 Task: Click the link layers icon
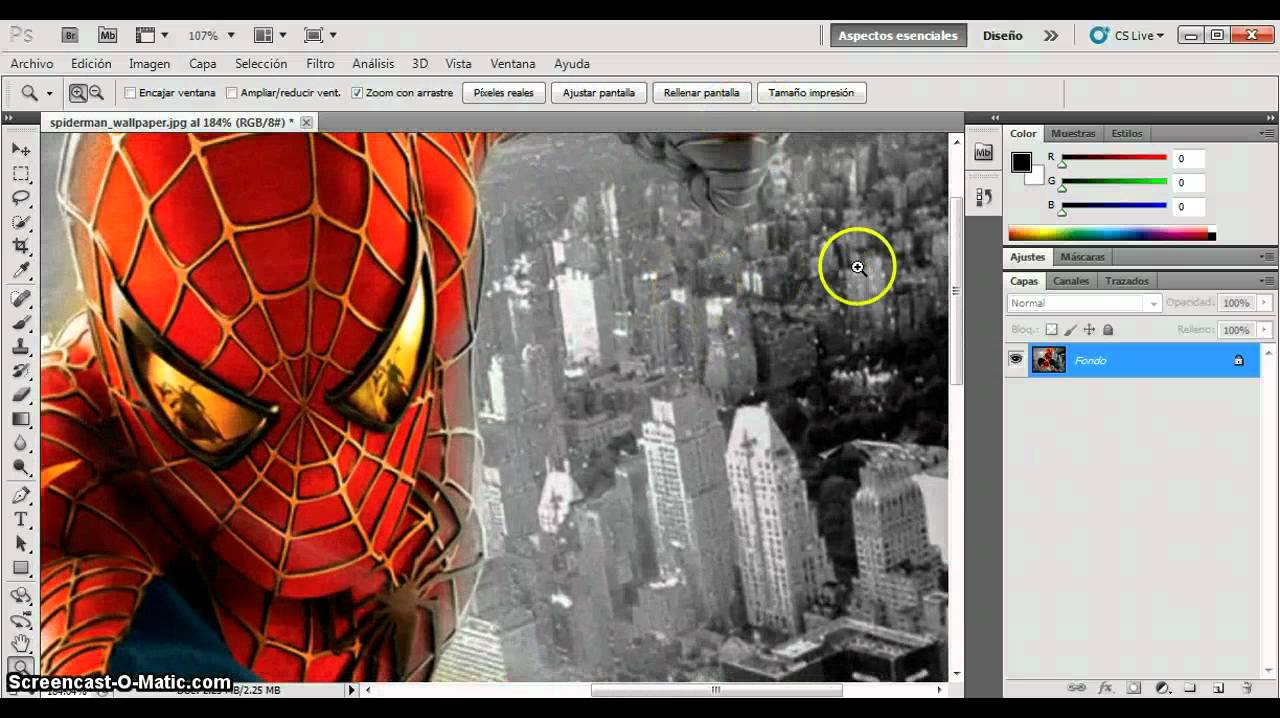1077,688
